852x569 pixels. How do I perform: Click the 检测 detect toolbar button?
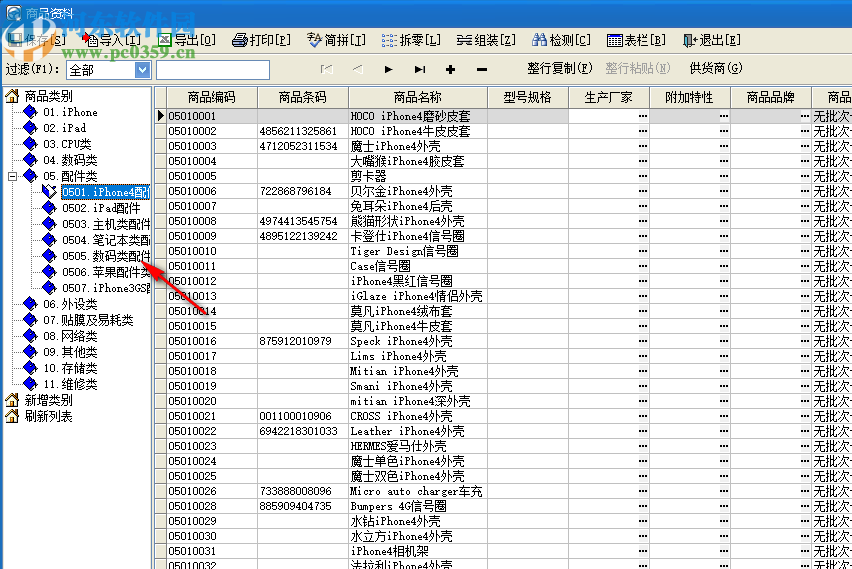click(x=561, y=40)
